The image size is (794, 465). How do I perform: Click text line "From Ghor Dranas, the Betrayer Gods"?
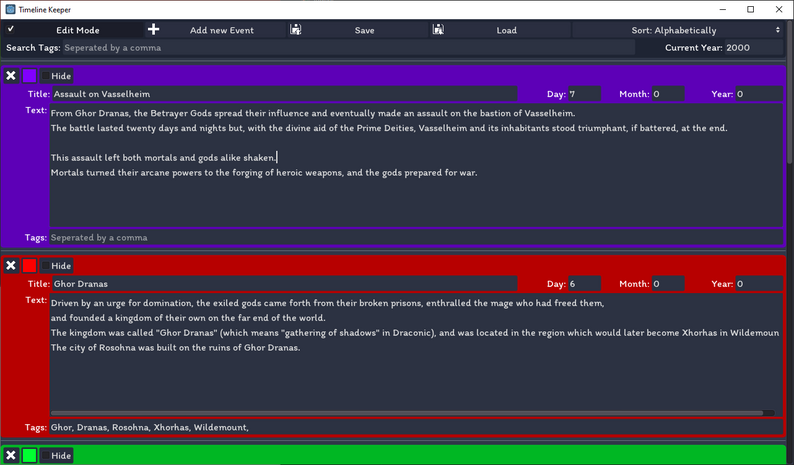(313, 113)
